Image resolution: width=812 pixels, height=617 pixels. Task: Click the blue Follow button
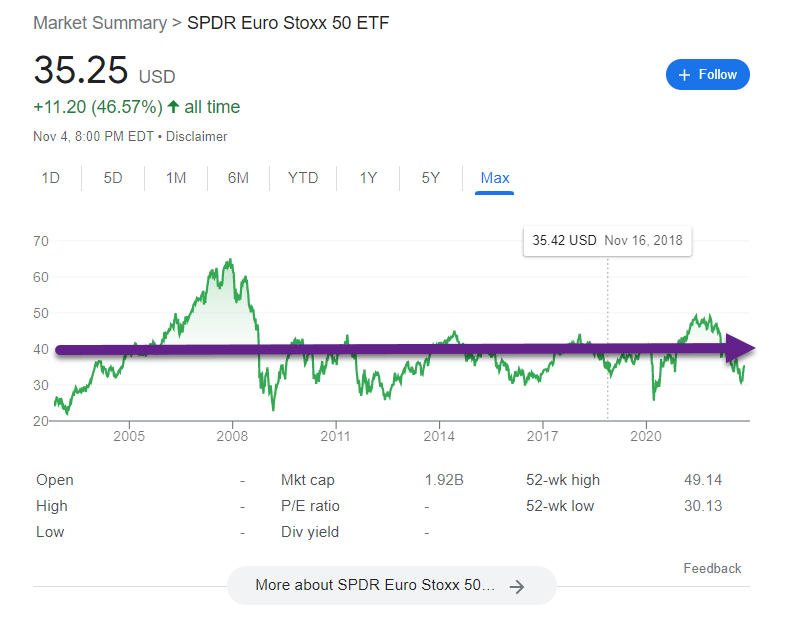point(707,75)
